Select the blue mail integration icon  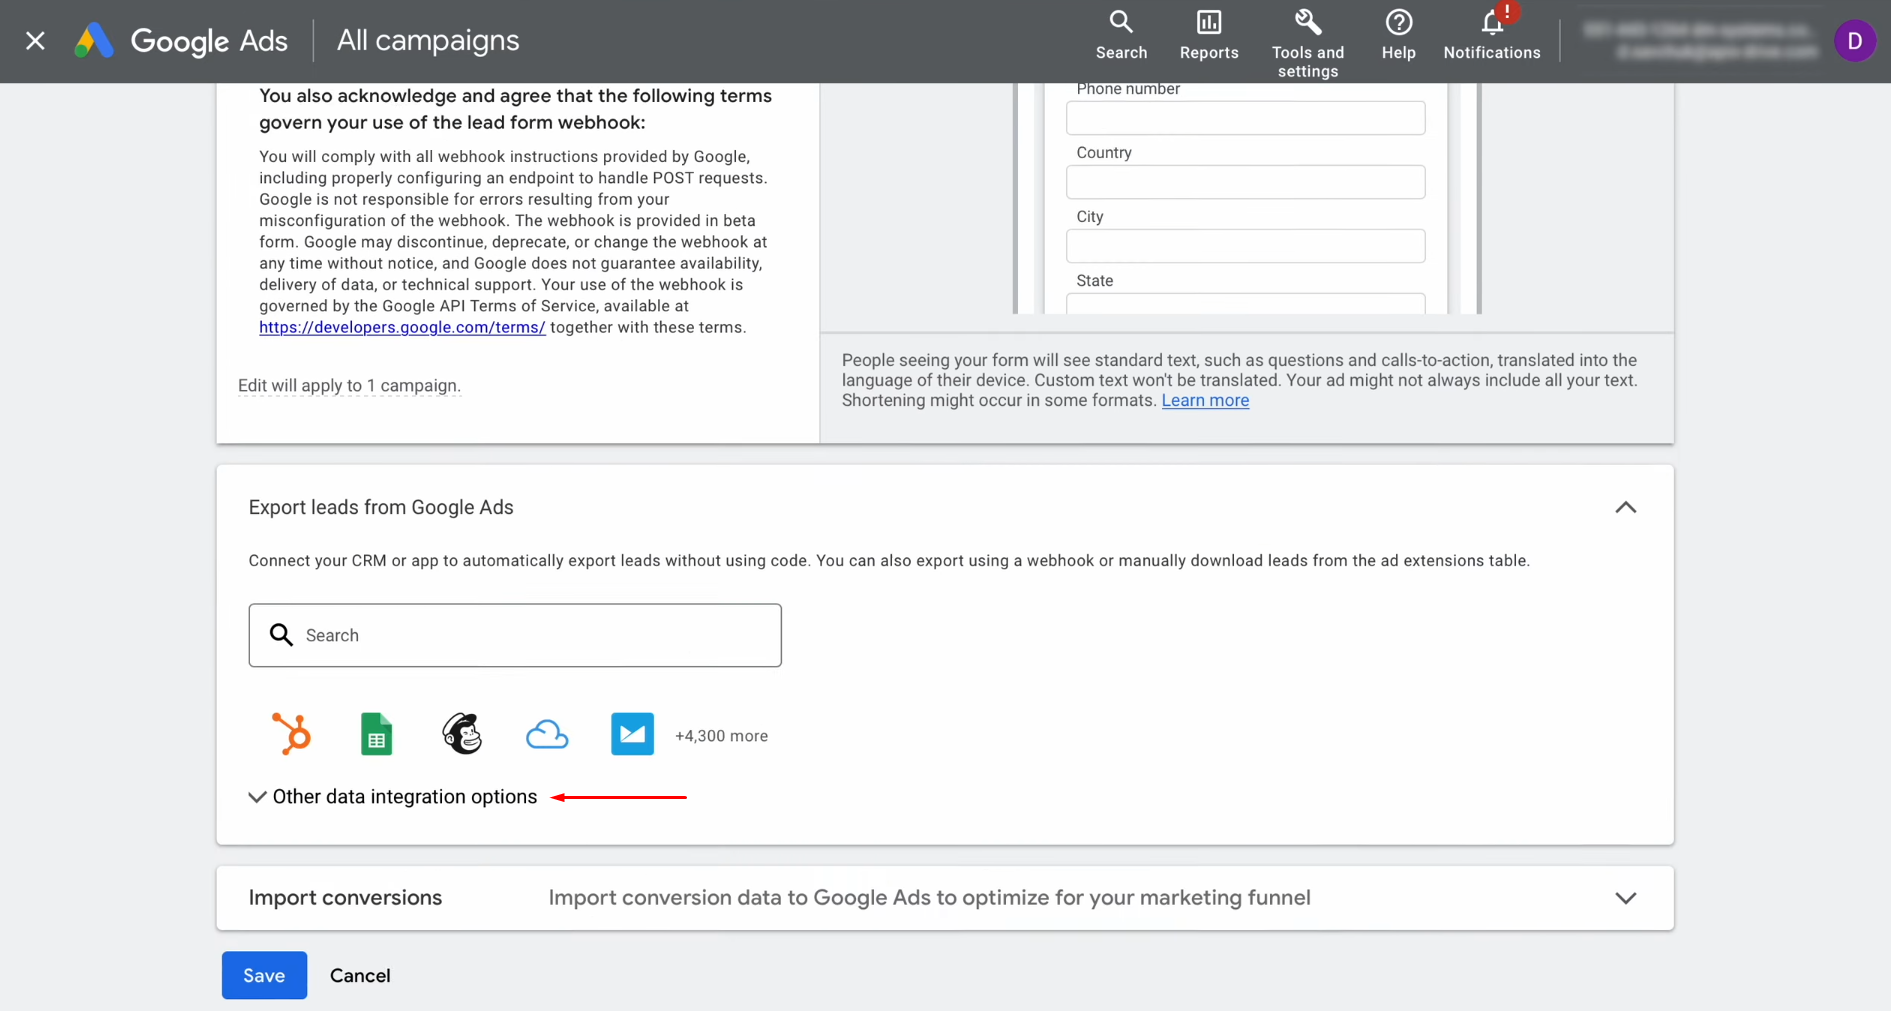pyautogui.click(x=632, y=734)
